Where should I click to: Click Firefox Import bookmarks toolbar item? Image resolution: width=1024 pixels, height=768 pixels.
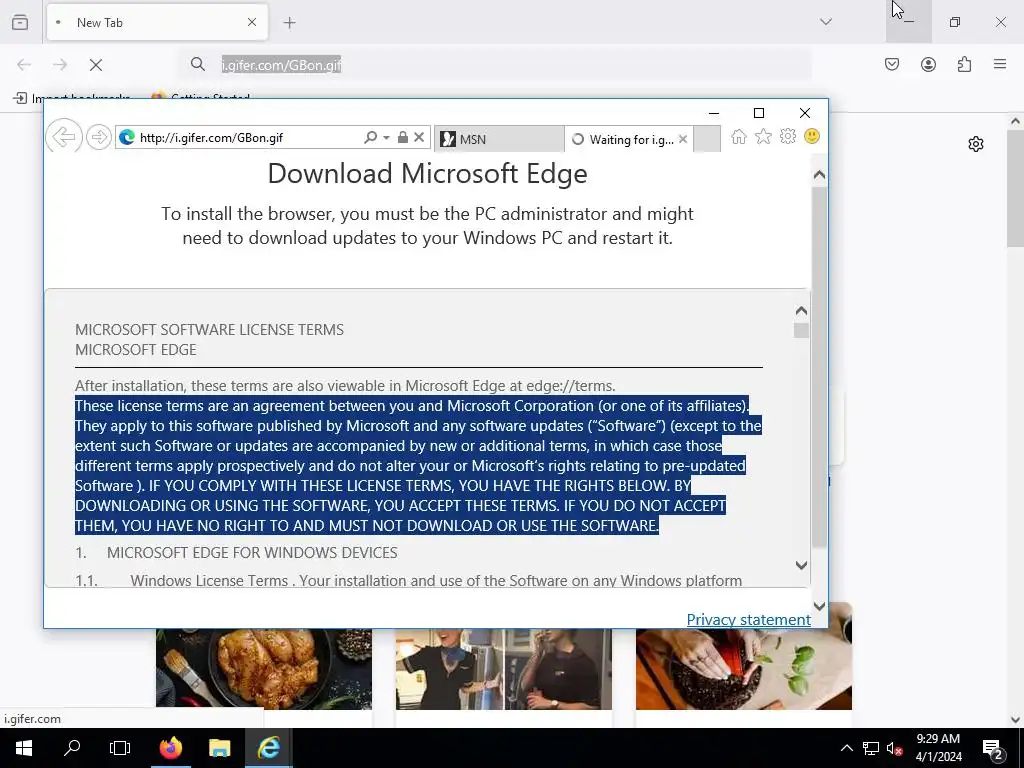72,98
